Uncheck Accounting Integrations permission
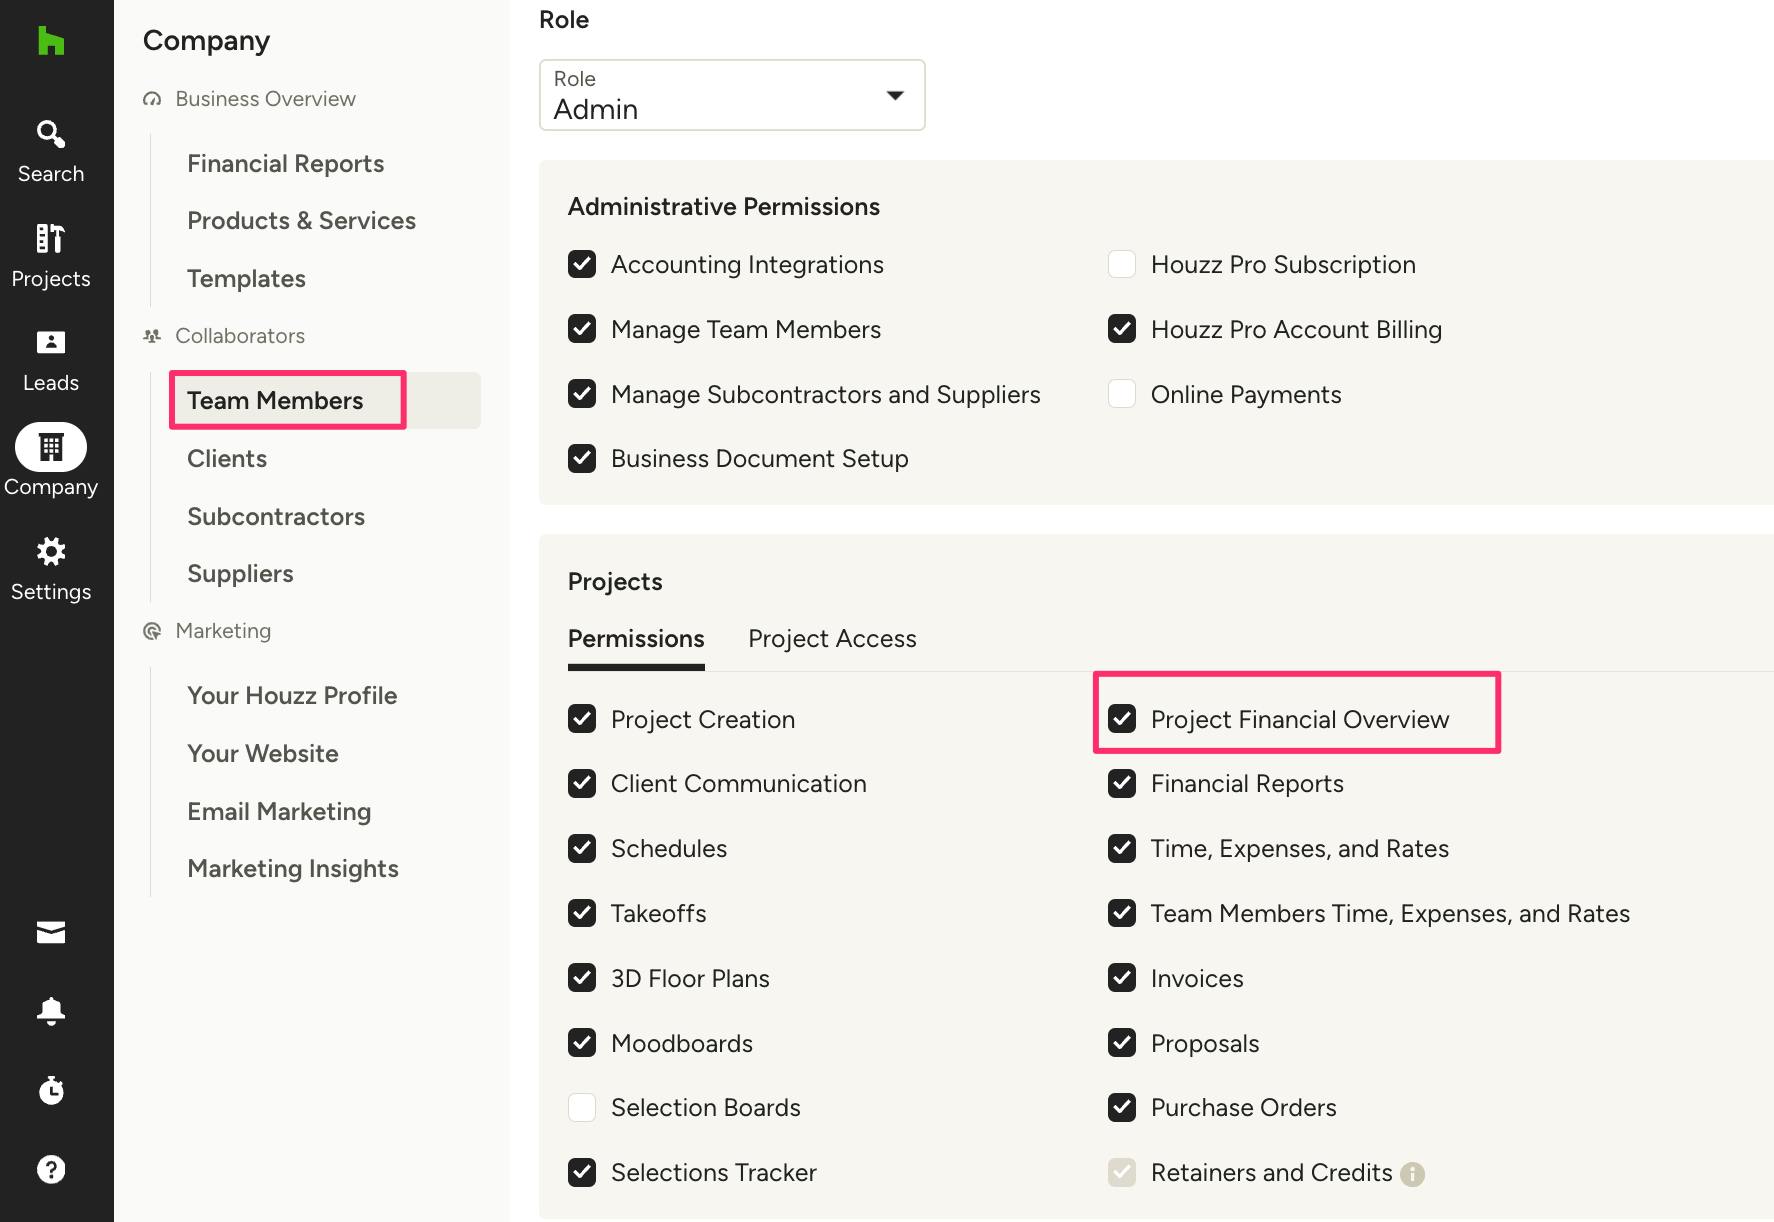The height and width of the screenshot is (1222, 1774). 582,264
